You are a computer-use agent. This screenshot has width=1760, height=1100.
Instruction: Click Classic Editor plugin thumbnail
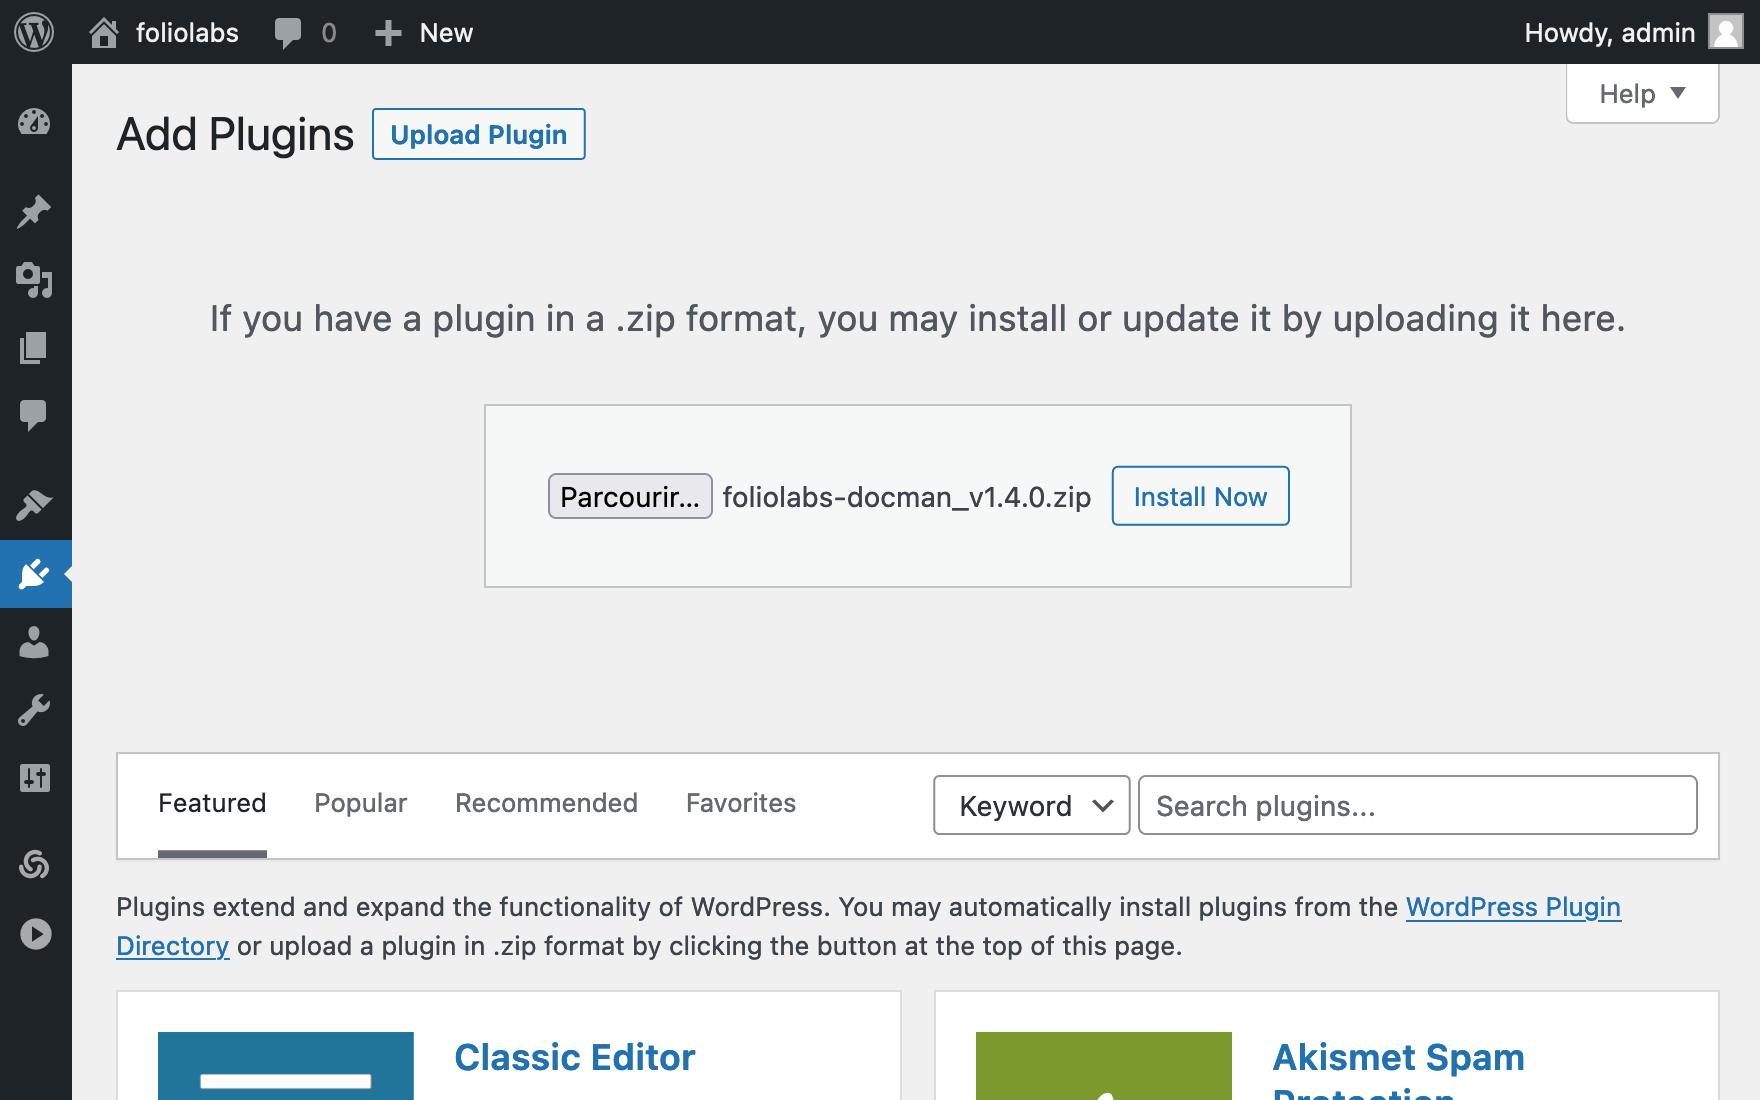[x=286, y=1066]
